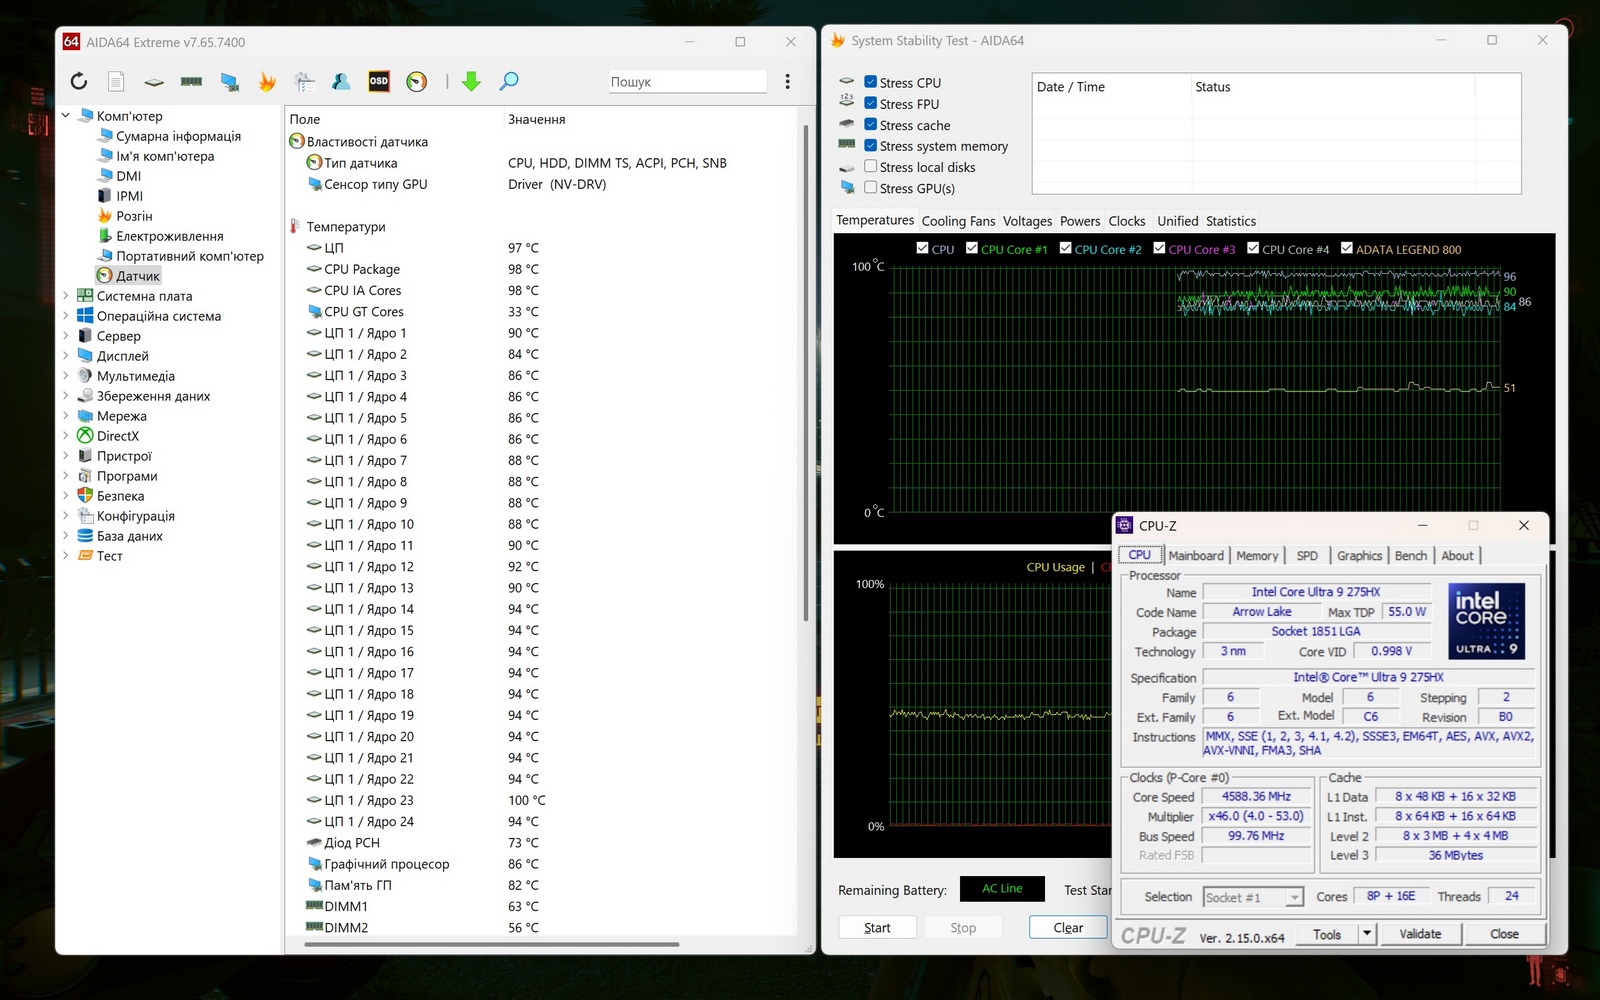Viewport: 1600px width, 1000px height.
Task: Toggle the CPU Core #1 graph checkbox
Action: pyautogui.click(x=972, y=248)
